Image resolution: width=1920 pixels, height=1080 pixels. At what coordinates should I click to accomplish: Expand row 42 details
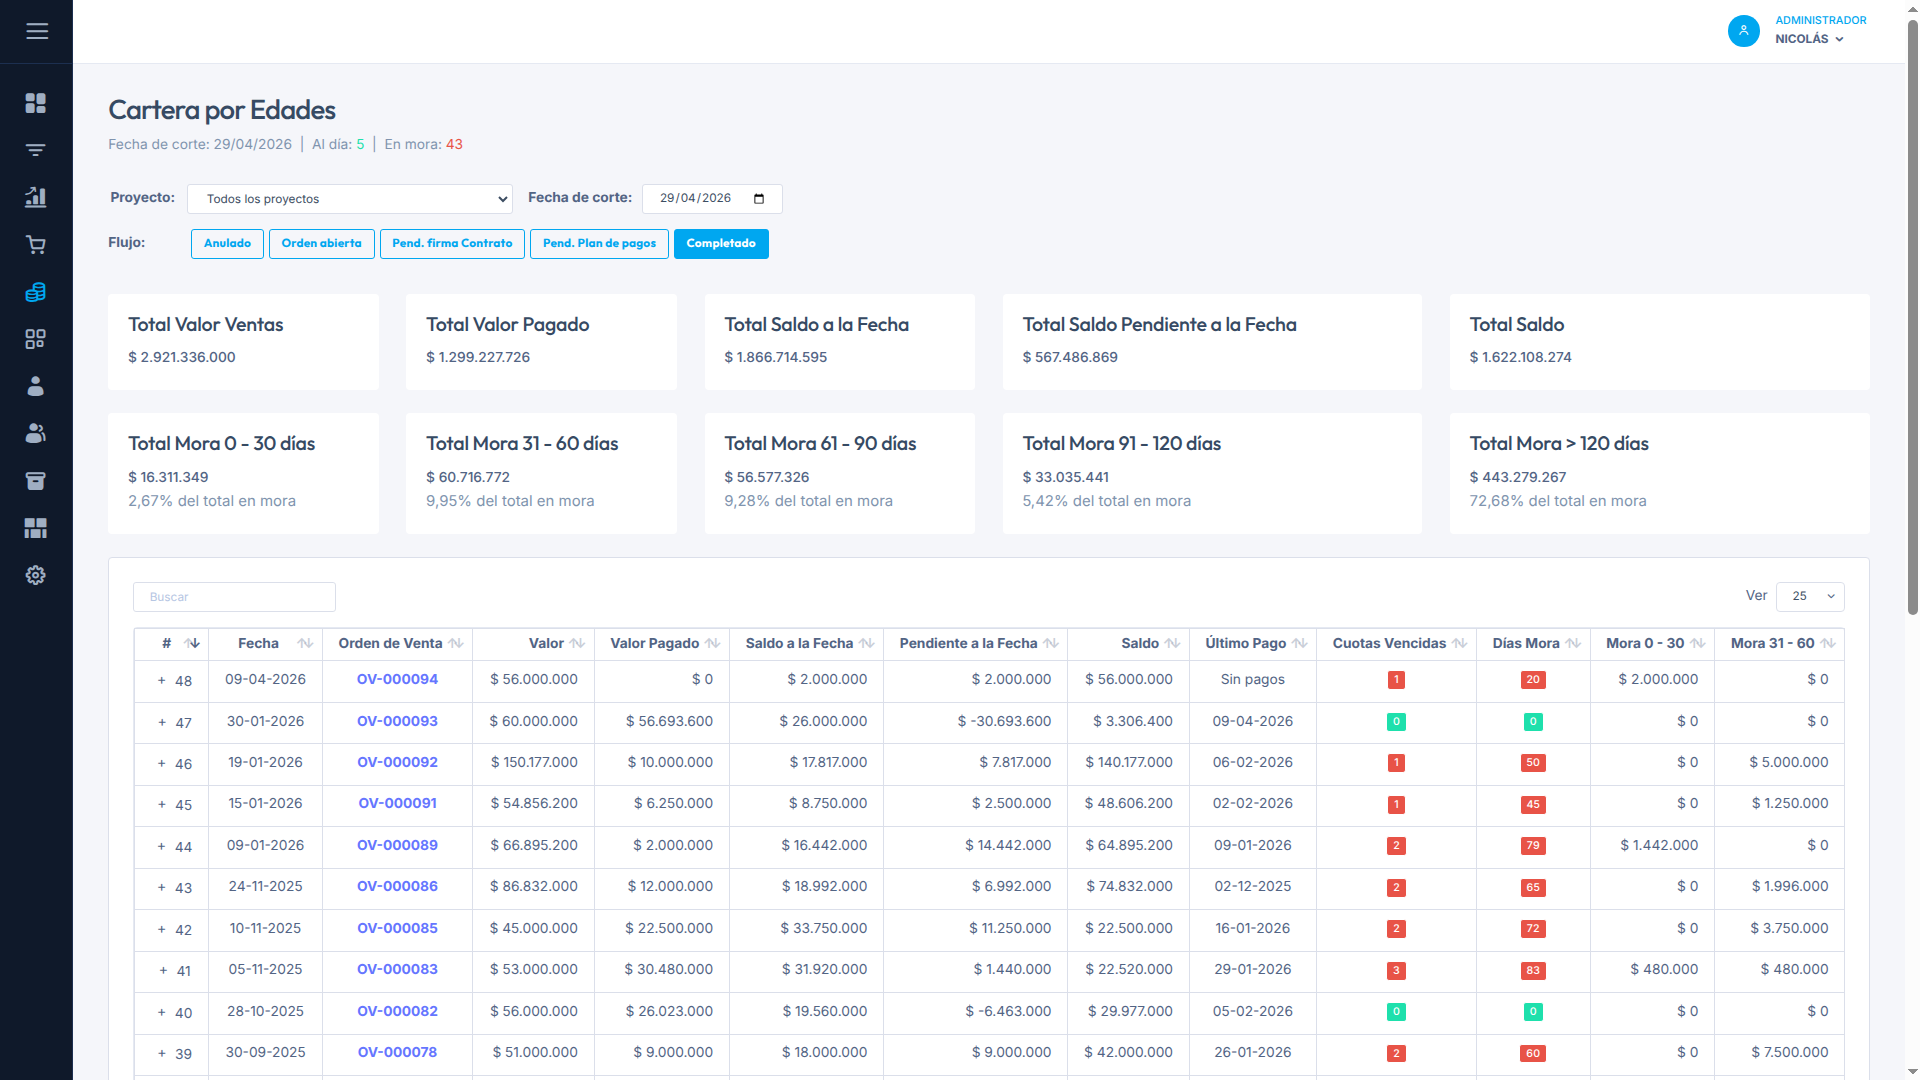[x=162, y=930]
